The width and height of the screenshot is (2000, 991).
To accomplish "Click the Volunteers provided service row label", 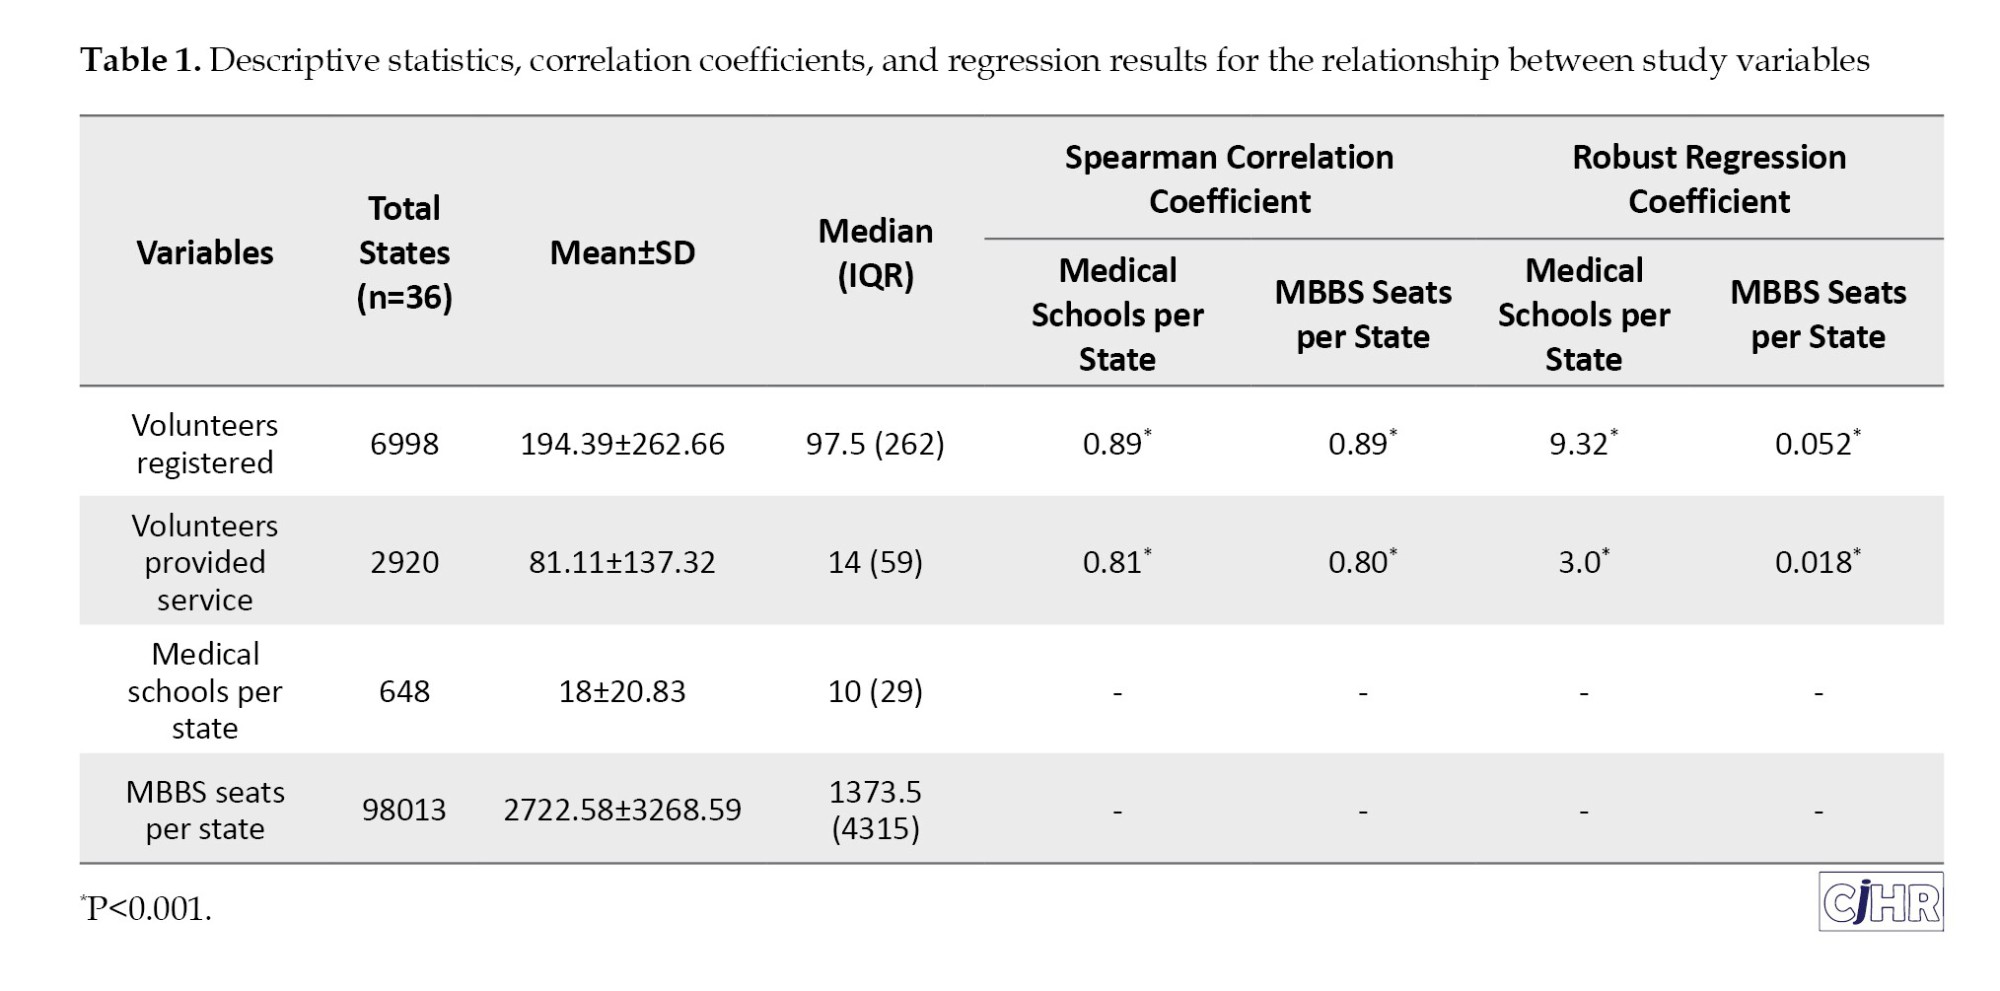I will point(205,562).
